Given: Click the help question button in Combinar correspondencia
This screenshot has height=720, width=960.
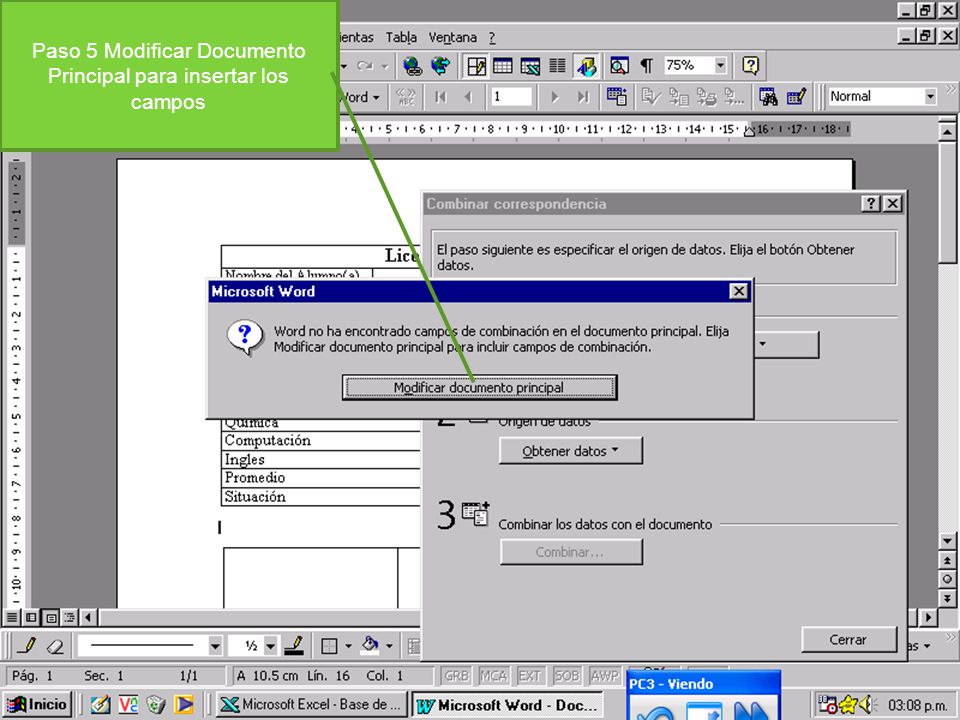Looking at the screenshot, I should tap(871, 203).
